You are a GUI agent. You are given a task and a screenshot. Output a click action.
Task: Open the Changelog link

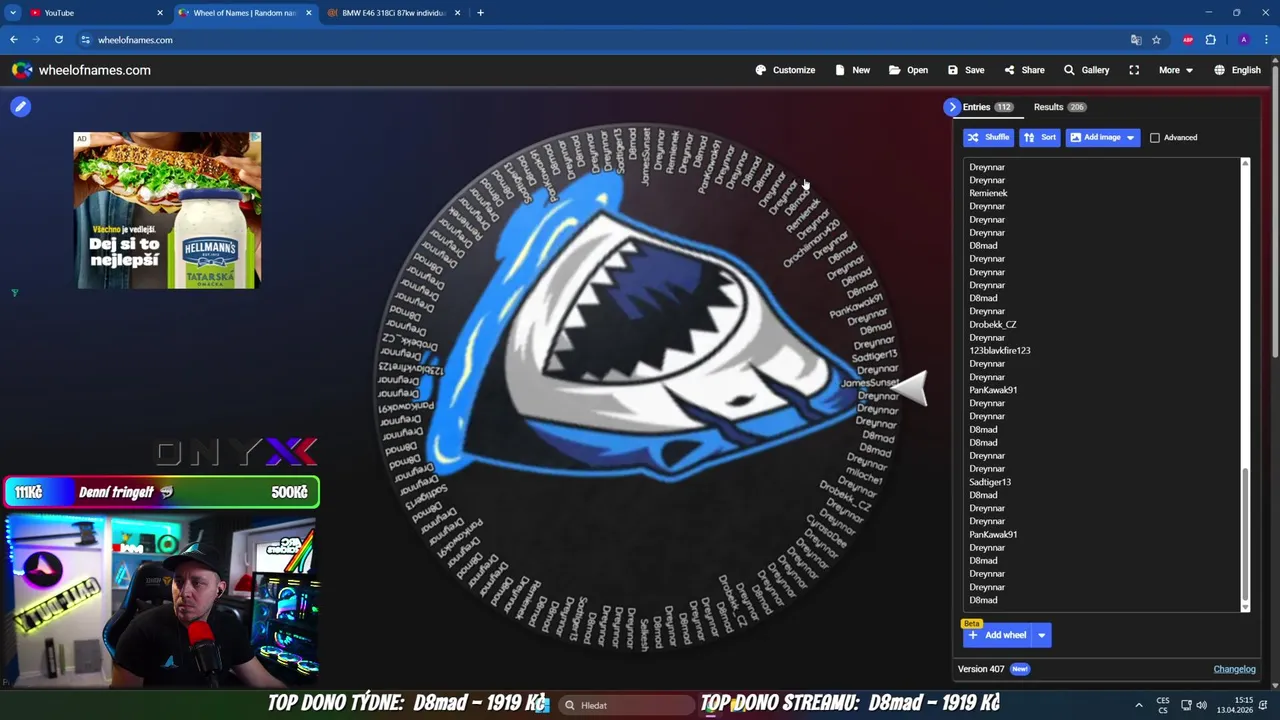(1234, 669)
